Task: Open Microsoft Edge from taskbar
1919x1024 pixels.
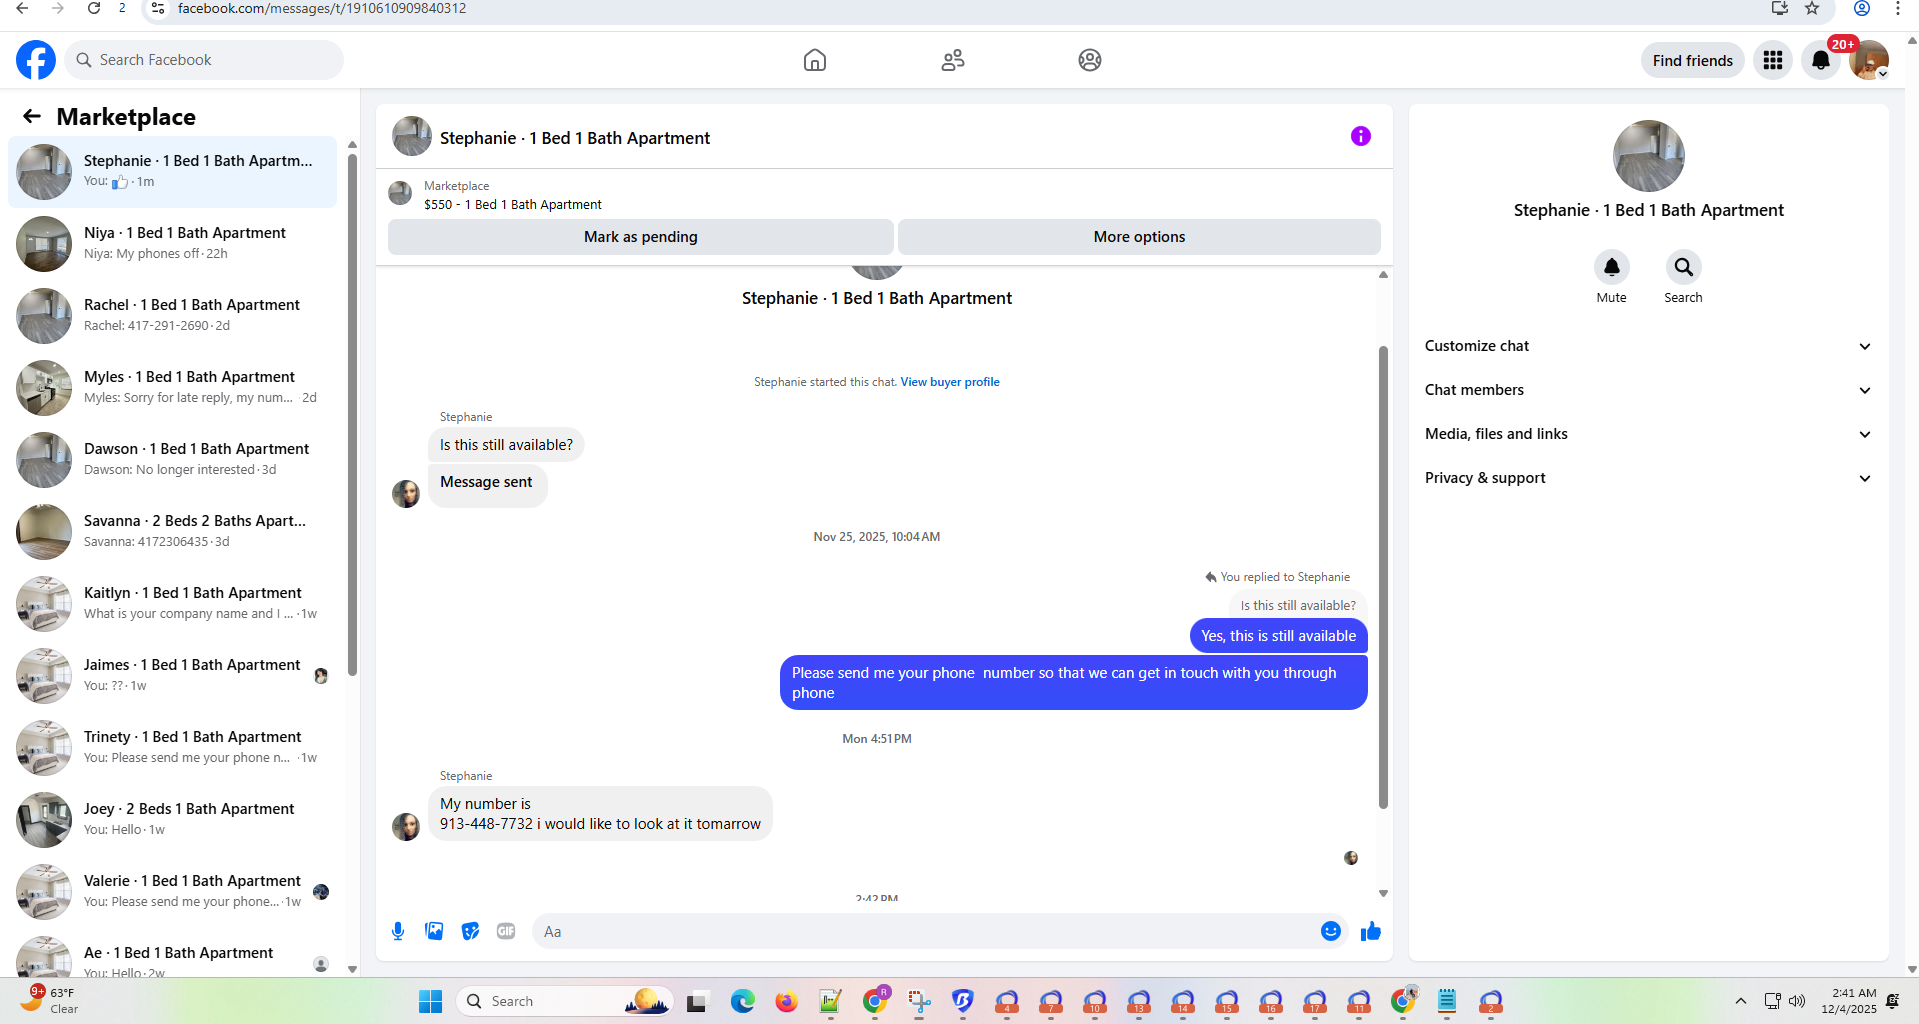Action: (742, 1001)
